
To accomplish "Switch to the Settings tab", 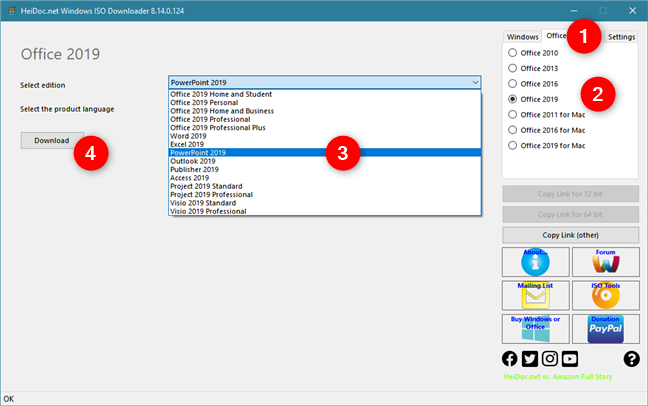I will click(621, 37).
